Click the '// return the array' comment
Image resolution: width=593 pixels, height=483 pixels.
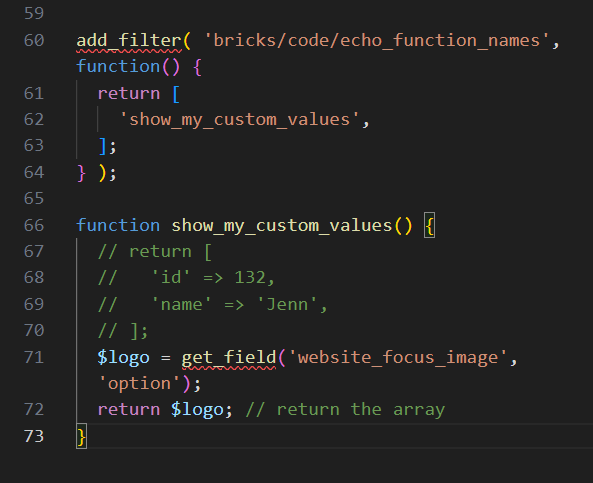point(345,410)
